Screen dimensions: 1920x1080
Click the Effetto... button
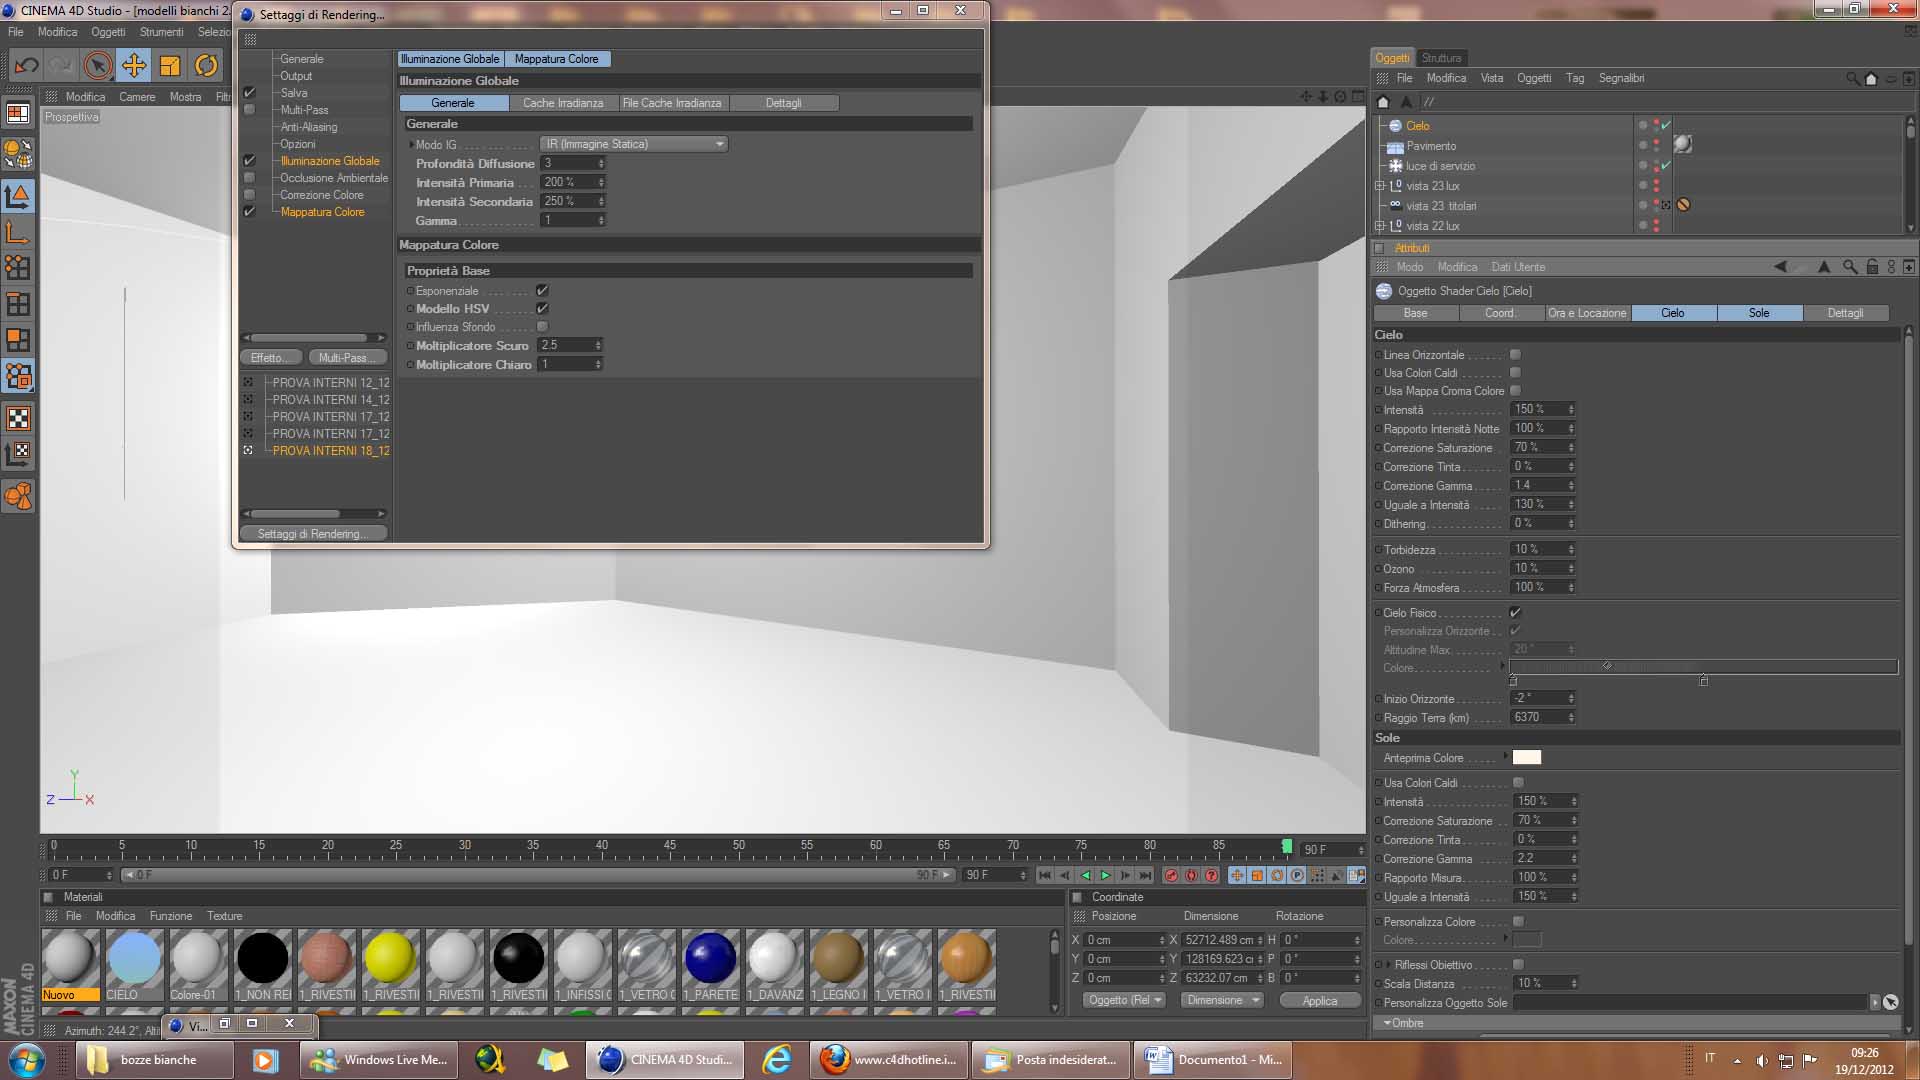(x=270, y=358)
